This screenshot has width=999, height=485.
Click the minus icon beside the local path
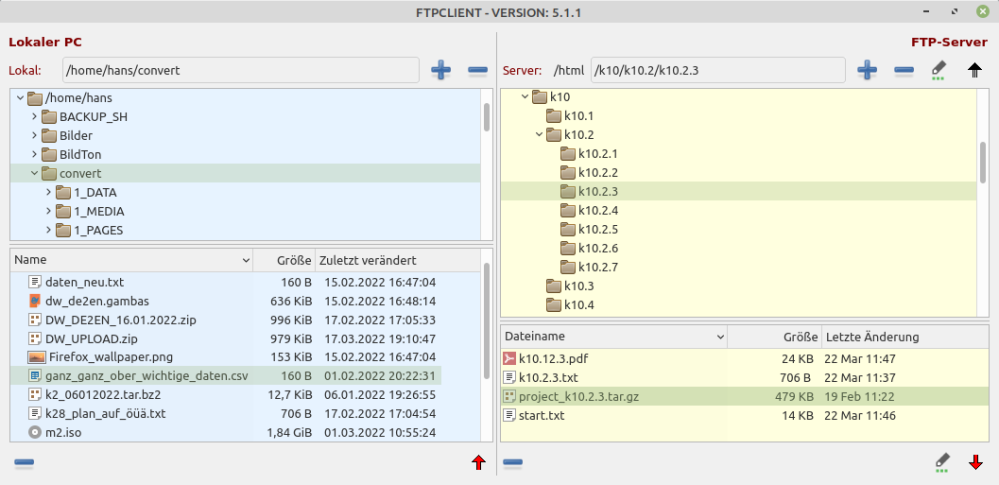pos(477,70)
